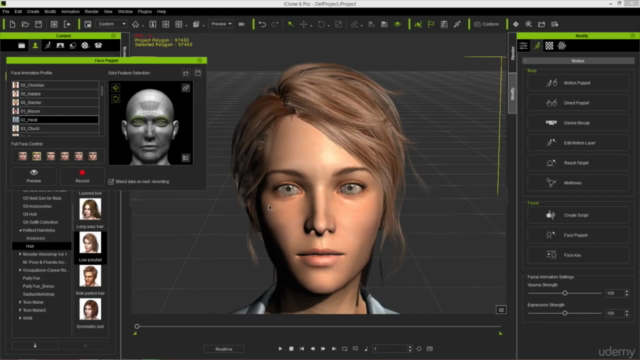Viewport: 640px width, 360px height.
Task: Click the Create Script button
Action: point(578,215)
